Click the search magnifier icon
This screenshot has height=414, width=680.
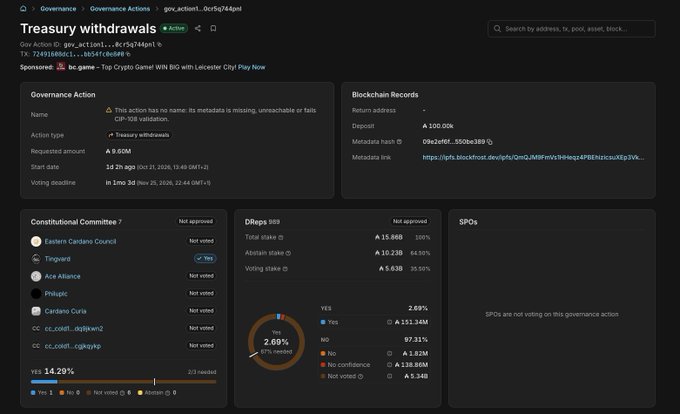(497, 29)
